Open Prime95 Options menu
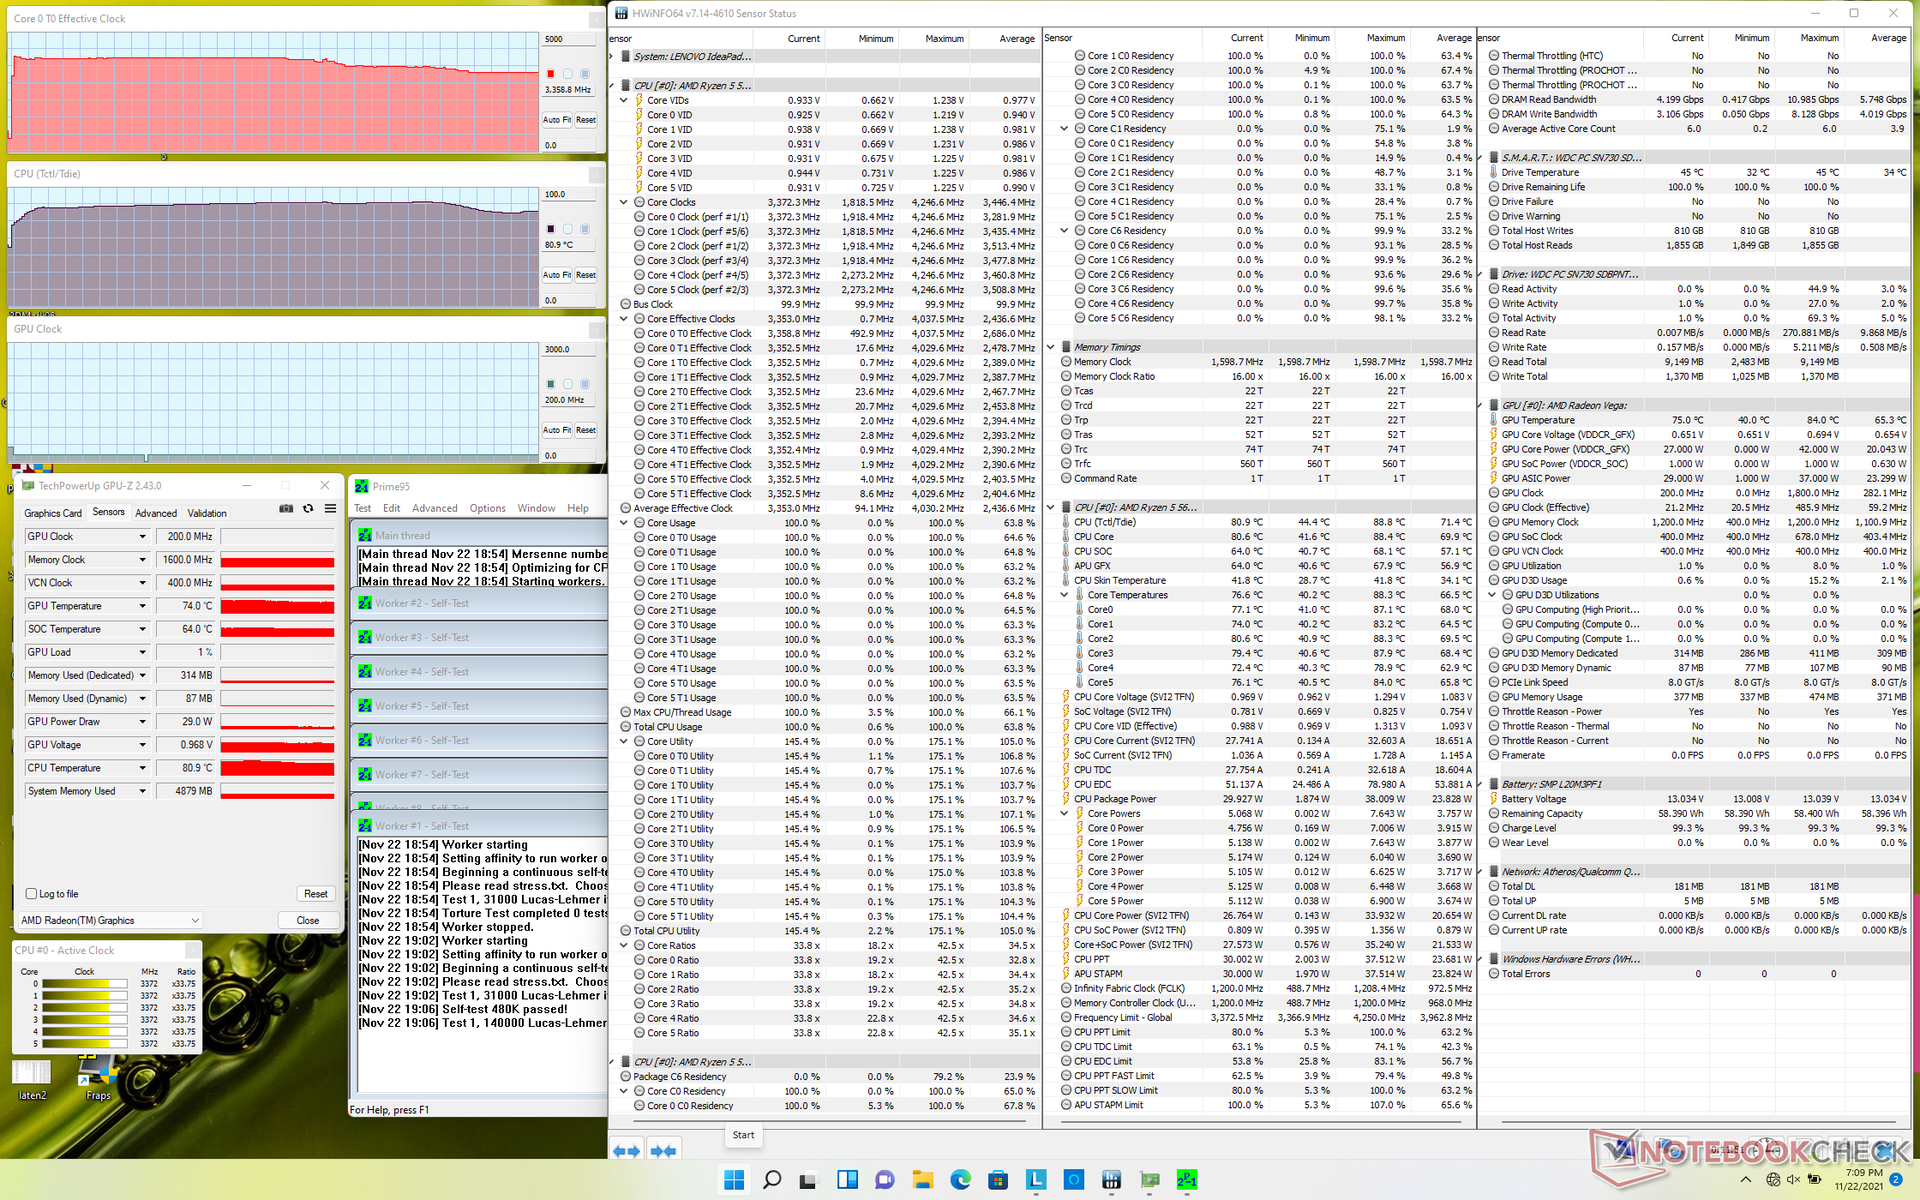The height and width of the screenshot is (1200, 1920). tap(487, 508)
